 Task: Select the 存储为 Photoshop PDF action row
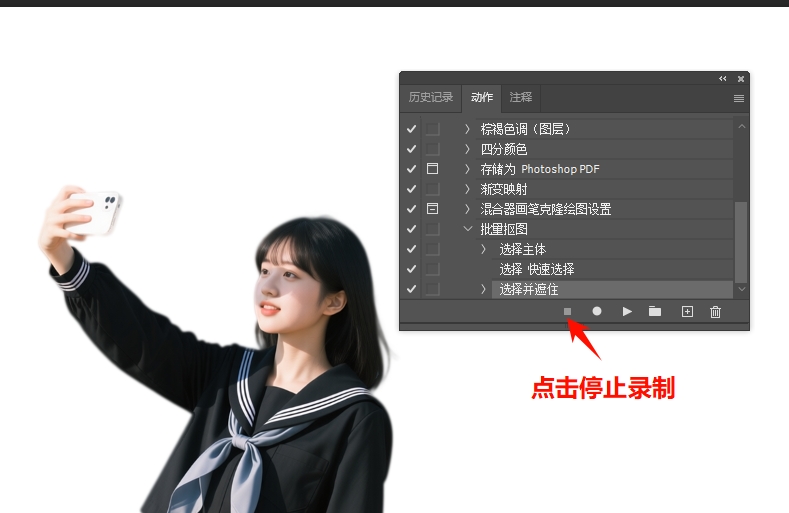click(604, 169)
